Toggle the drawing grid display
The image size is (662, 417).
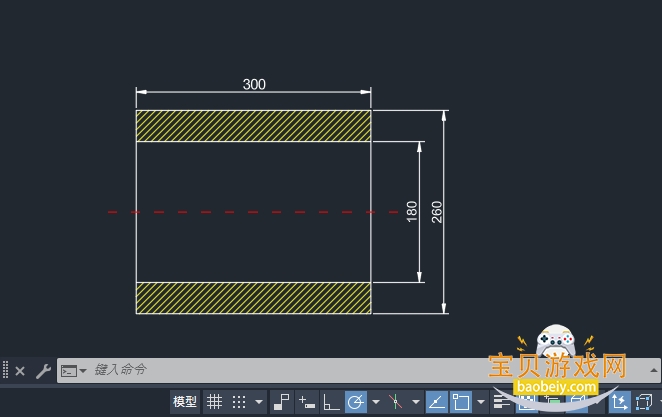[x=214, y=402]
